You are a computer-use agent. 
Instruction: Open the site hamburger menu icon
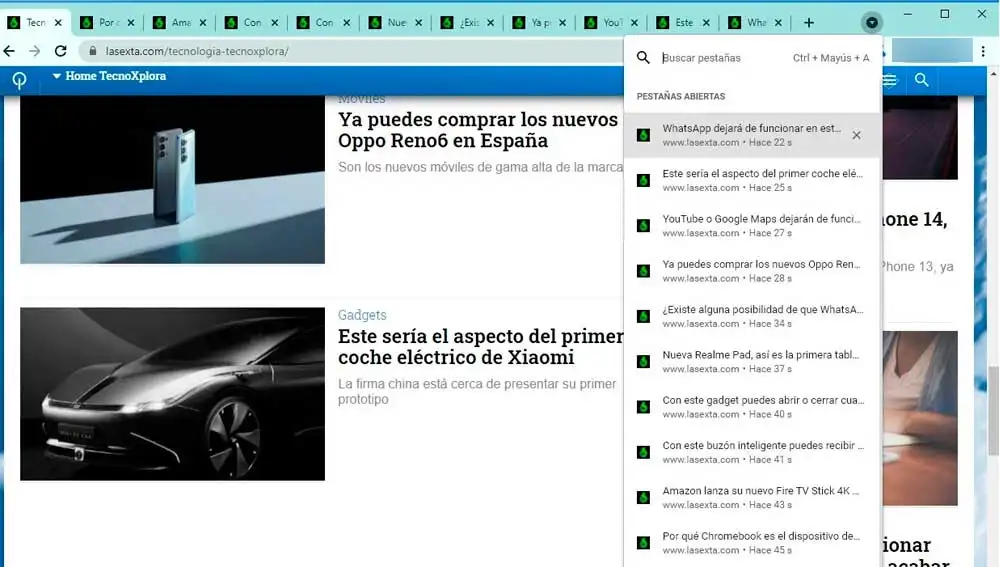point(890,80)
